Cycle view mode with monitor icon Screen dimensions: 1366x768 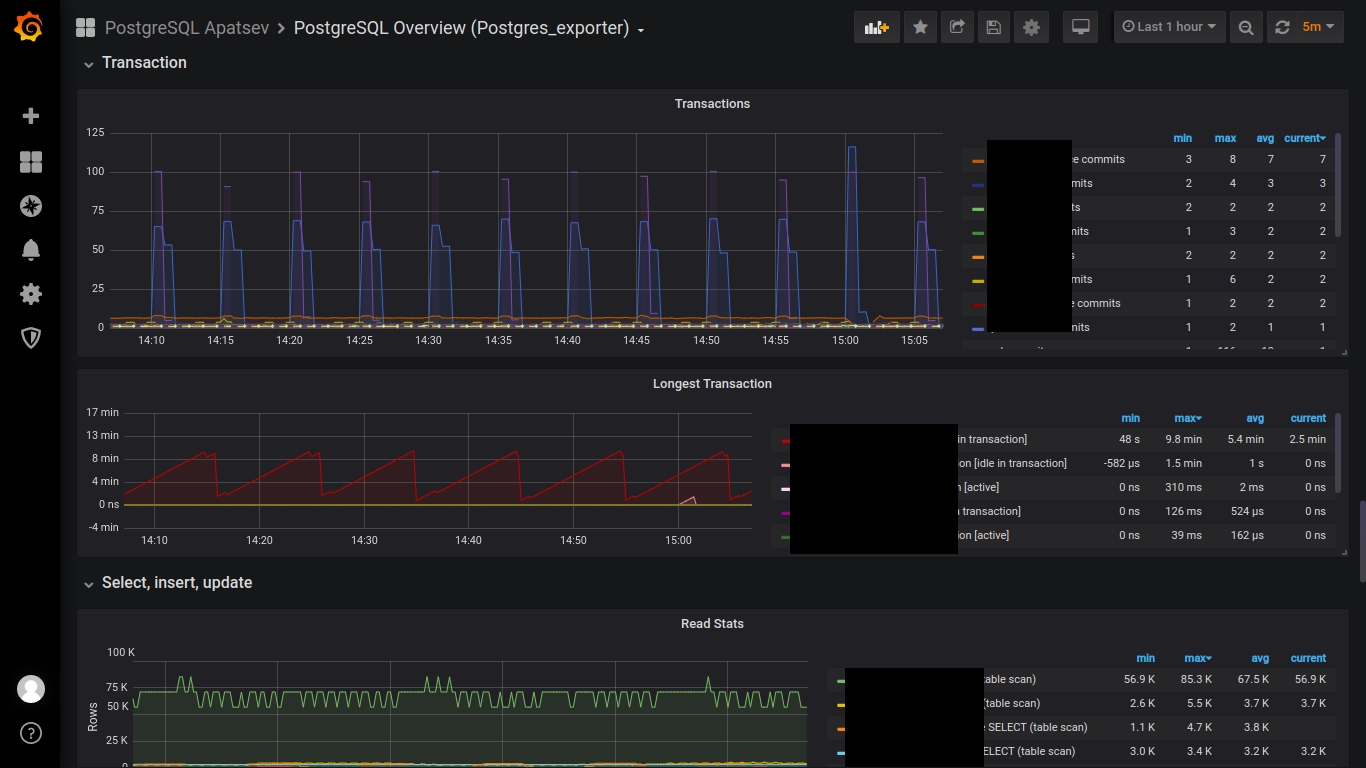click(1080, 27)
